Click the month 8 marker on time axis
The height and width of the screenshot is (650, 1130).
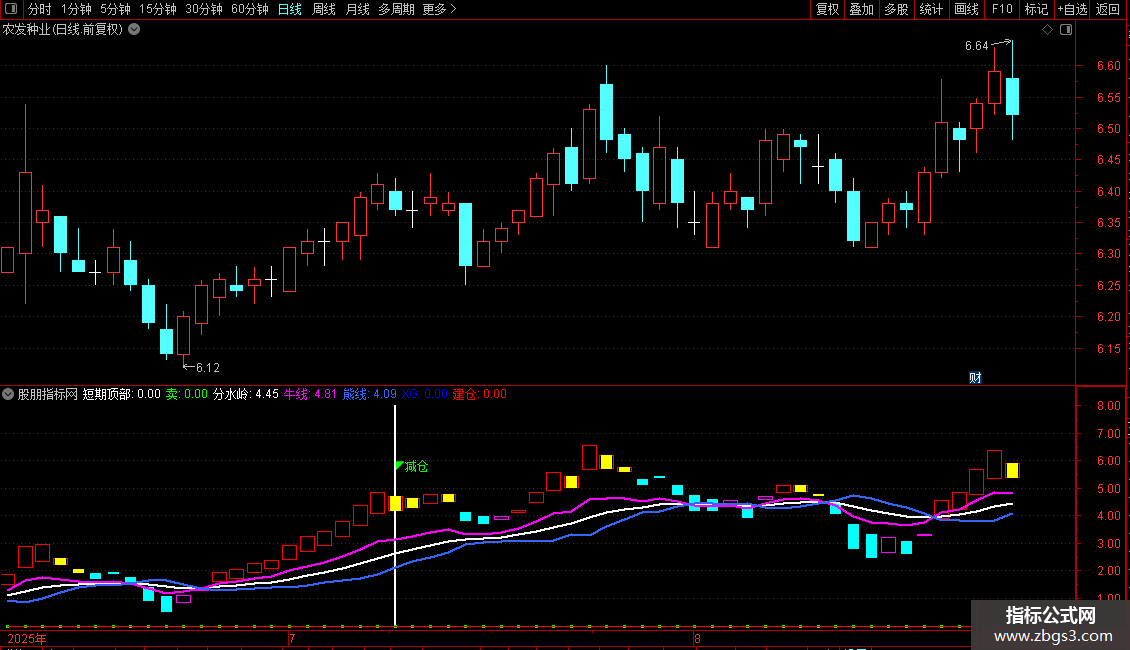(x=697, y=638)
